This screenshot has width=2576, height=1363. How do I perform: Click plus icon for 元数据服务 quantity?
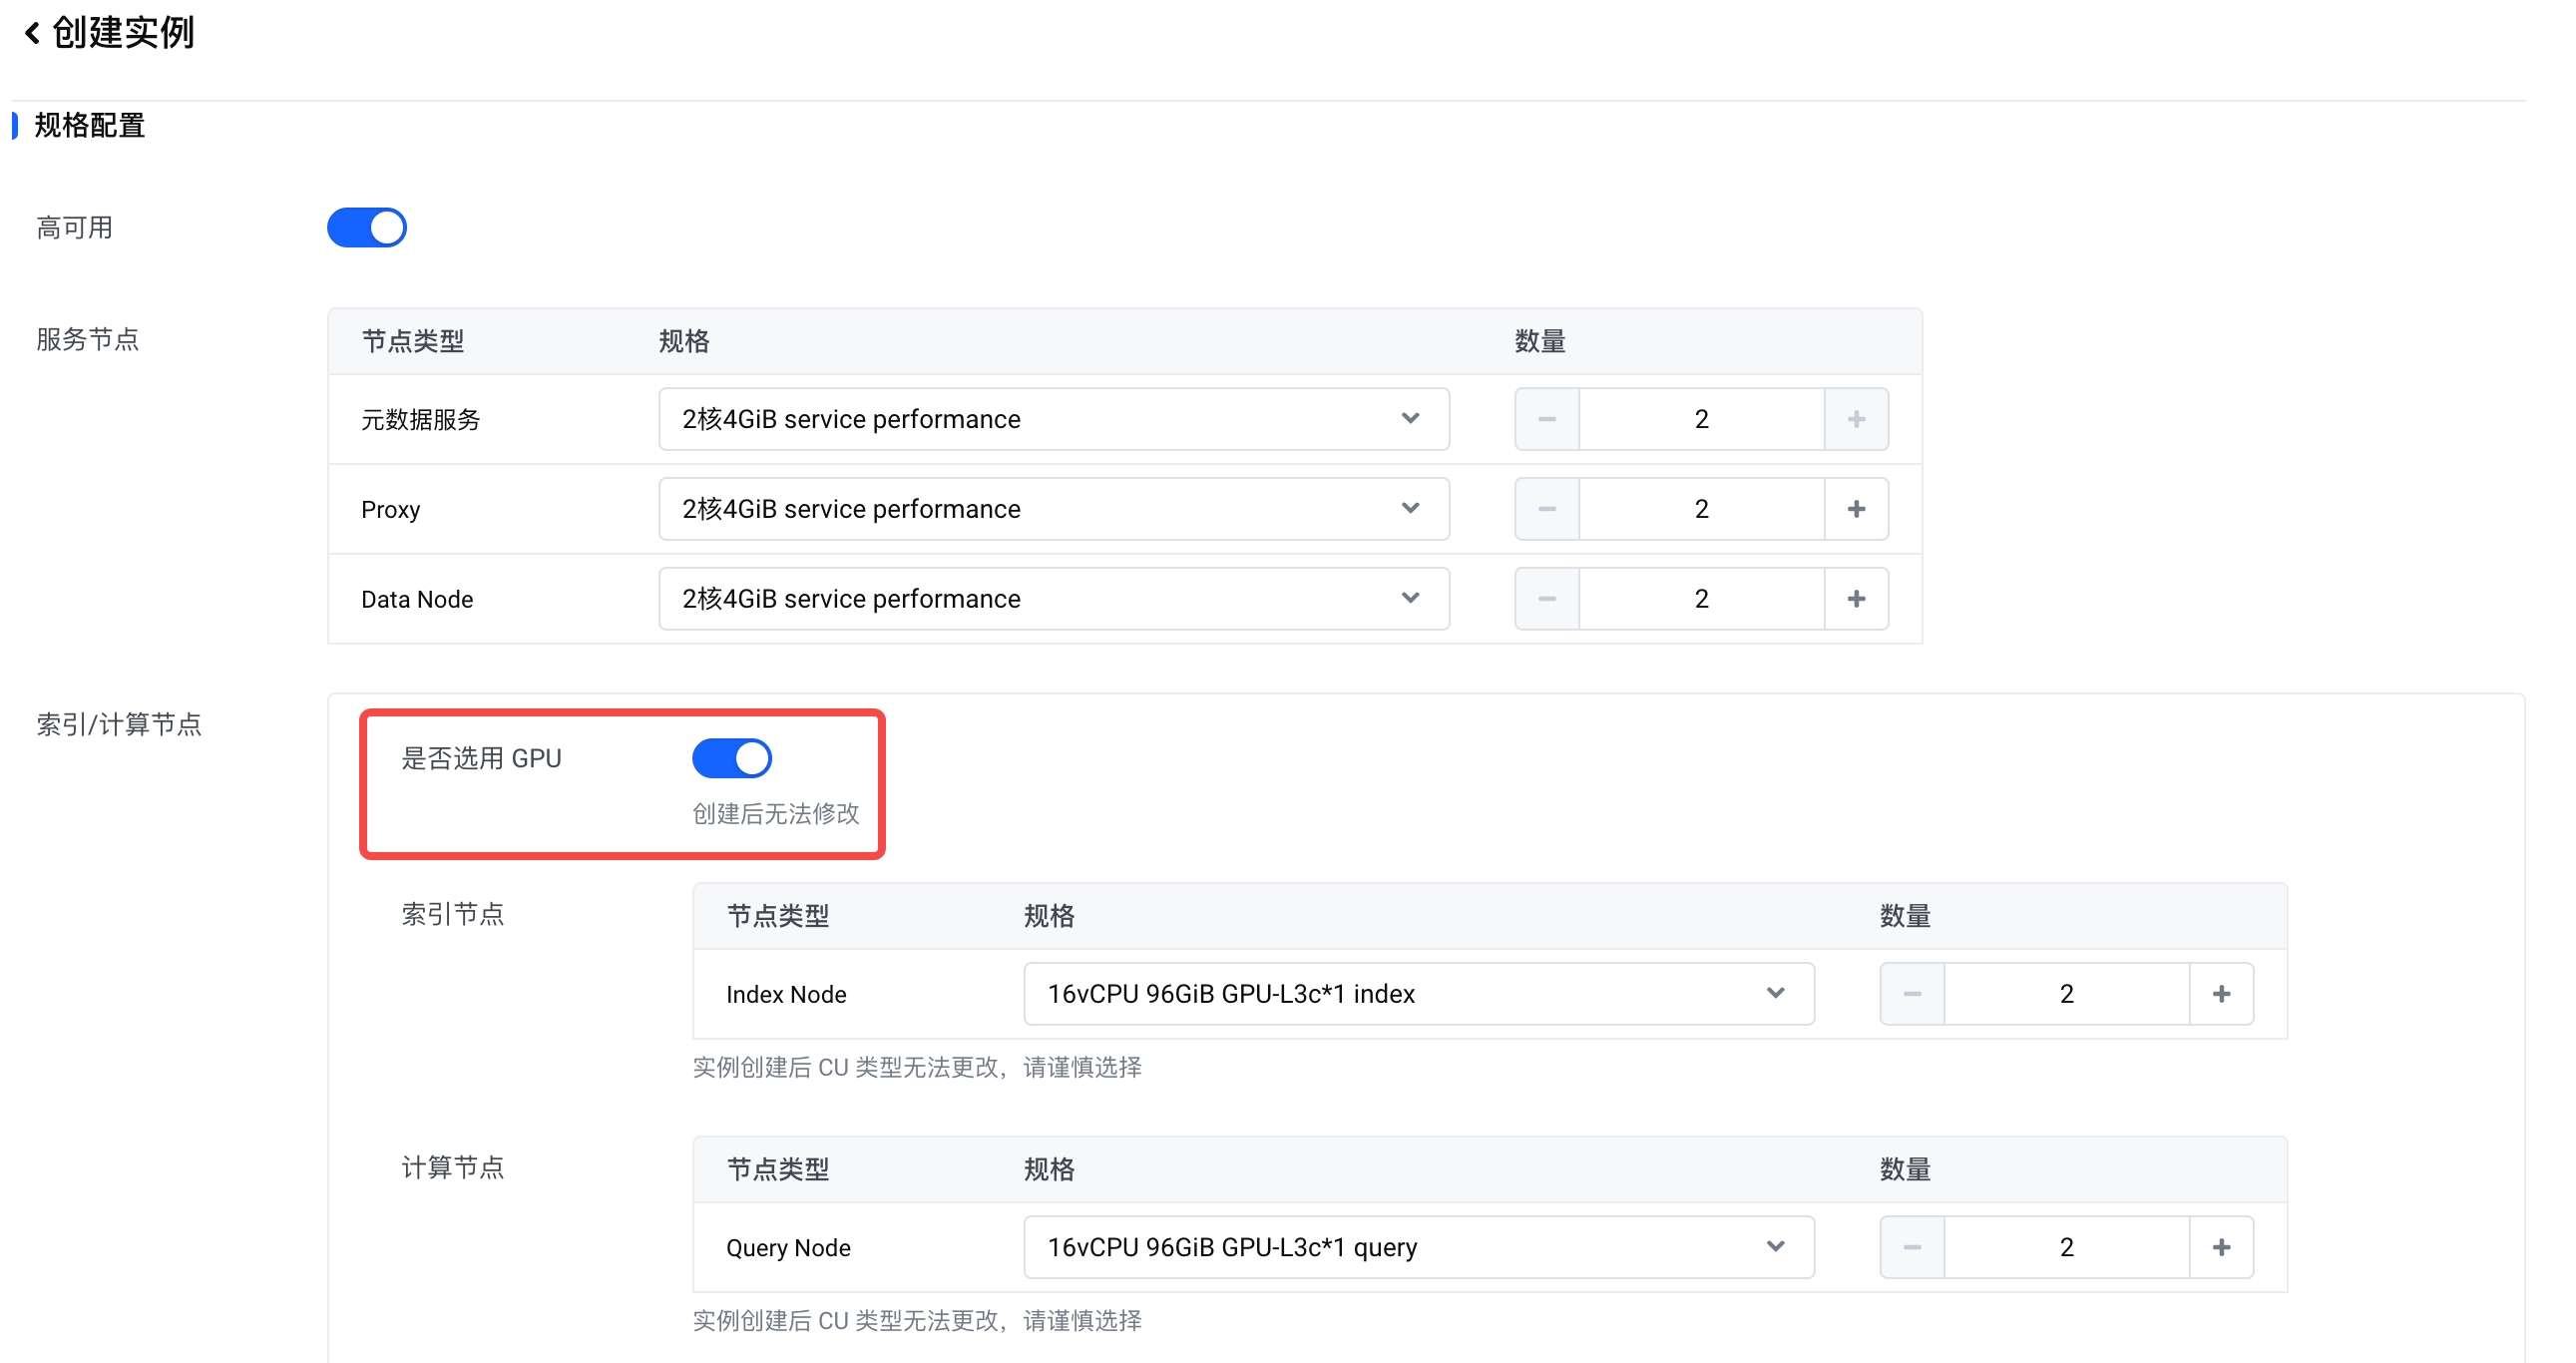pos(1856,419)
